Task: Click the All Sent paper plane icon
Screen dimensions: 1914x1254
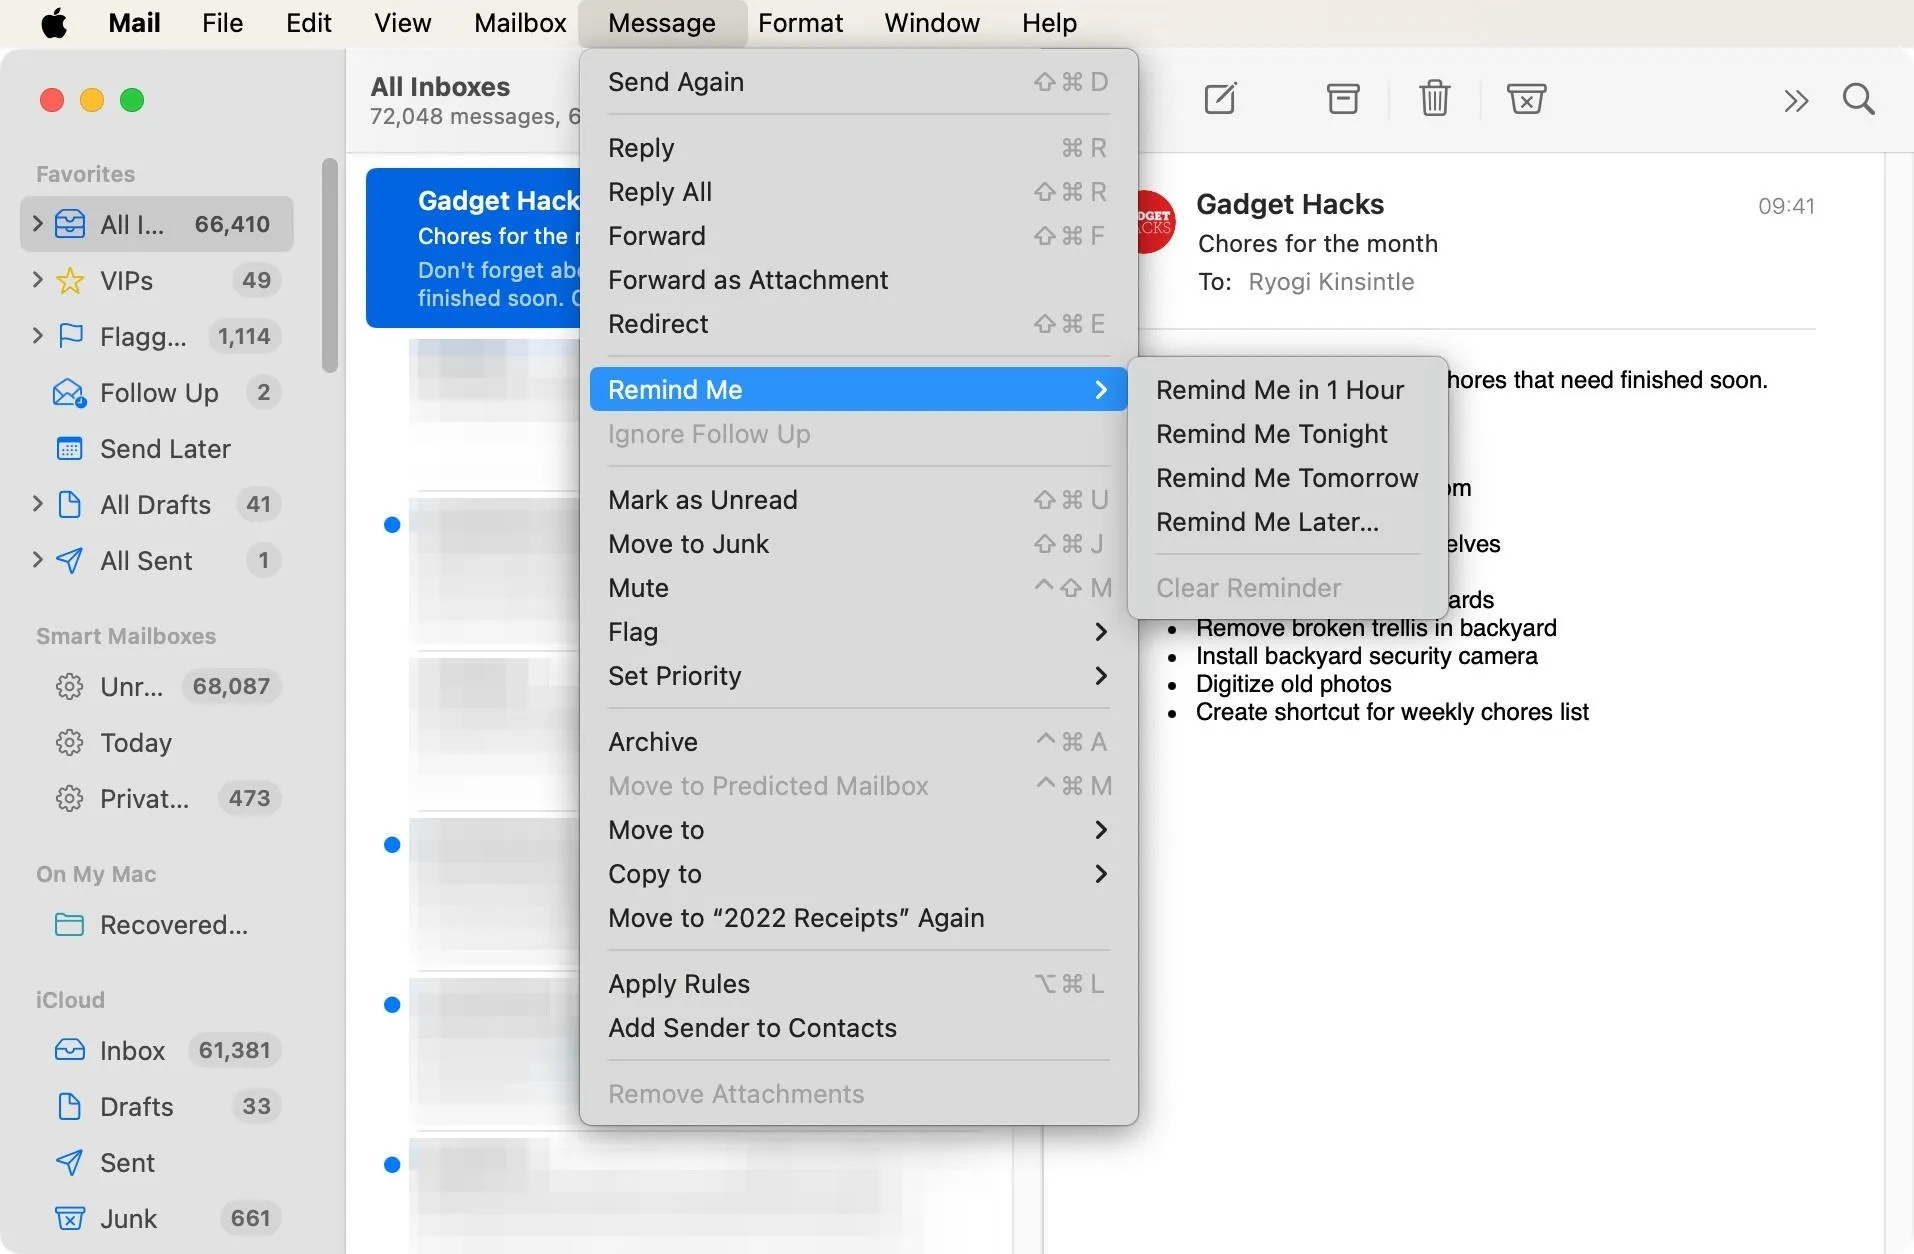Action: pyautogui.click(x=69, y=560)
